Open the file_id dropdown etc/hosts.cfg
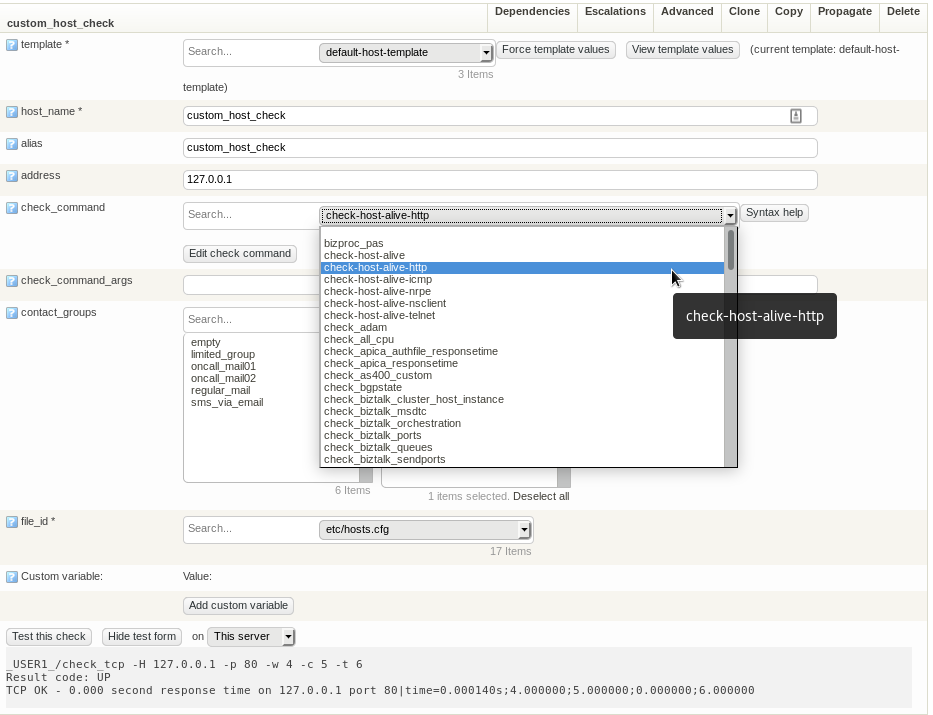This screenshot has width=933, height=715. [x=424, y=529]
